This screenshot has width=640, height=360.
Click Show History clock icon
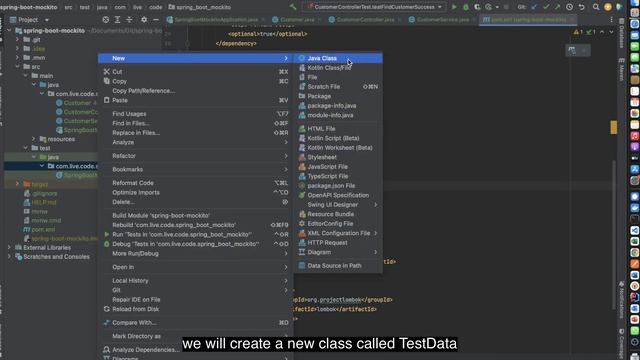point(569,7)
